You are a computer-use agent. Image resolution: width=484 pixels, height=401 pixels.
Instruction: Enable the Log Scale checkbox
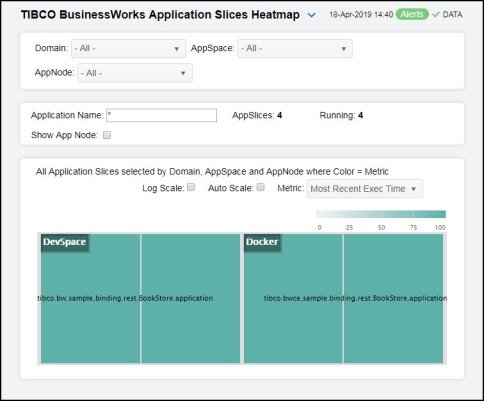191,187
